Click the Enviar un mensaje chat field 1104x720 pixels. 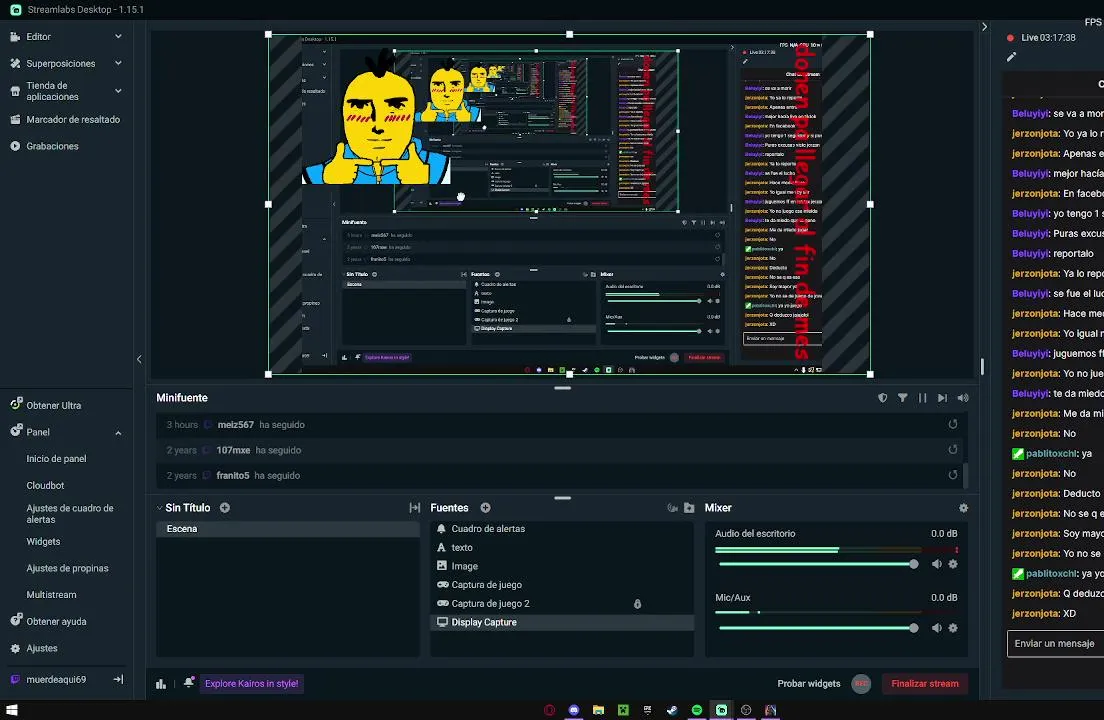[x=1055, y=644]
